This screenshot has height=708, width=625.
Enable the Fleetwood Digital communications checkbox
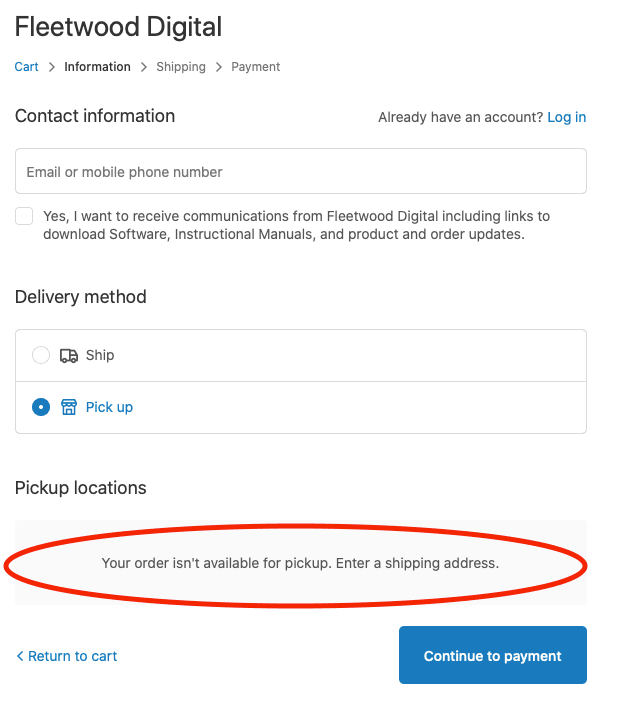coord(25,216)
